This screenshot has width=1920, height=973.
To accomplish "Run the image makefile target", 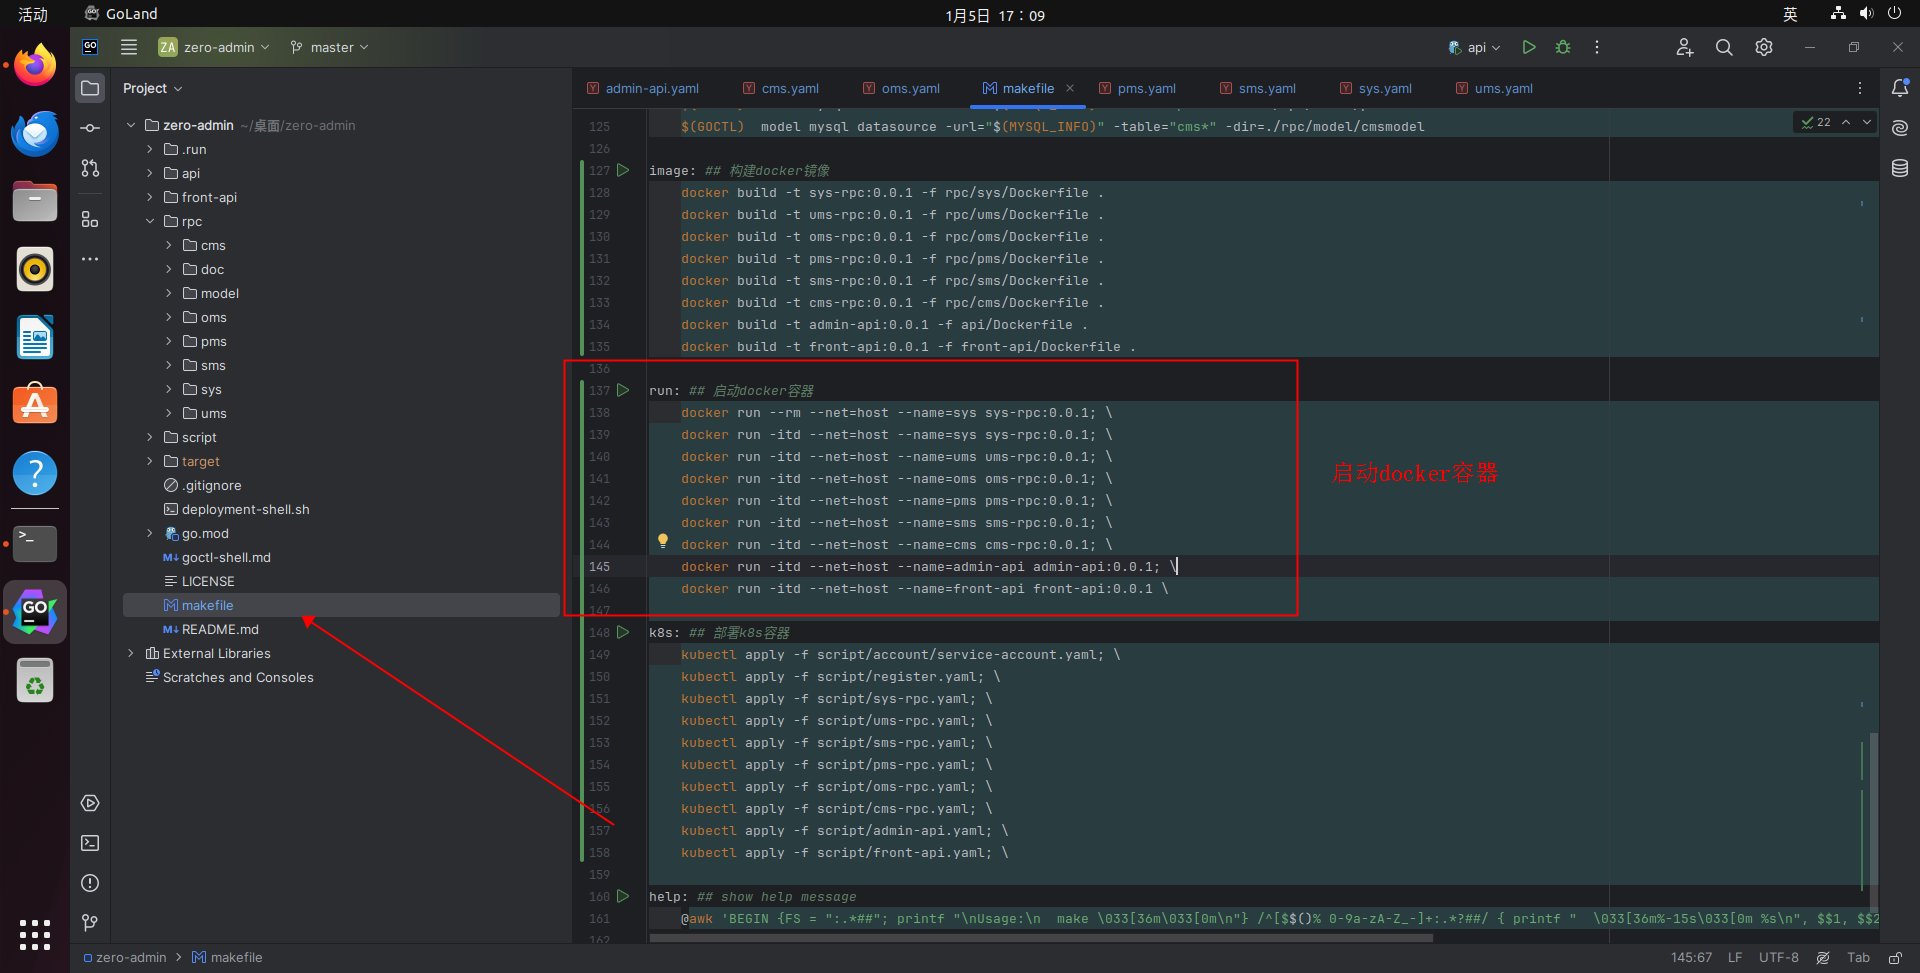I will [x=623, y=170].
